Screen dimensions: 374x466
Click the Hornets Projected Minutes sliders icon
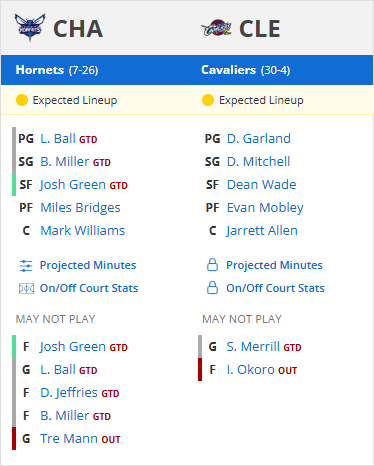(x=26, y=266)
